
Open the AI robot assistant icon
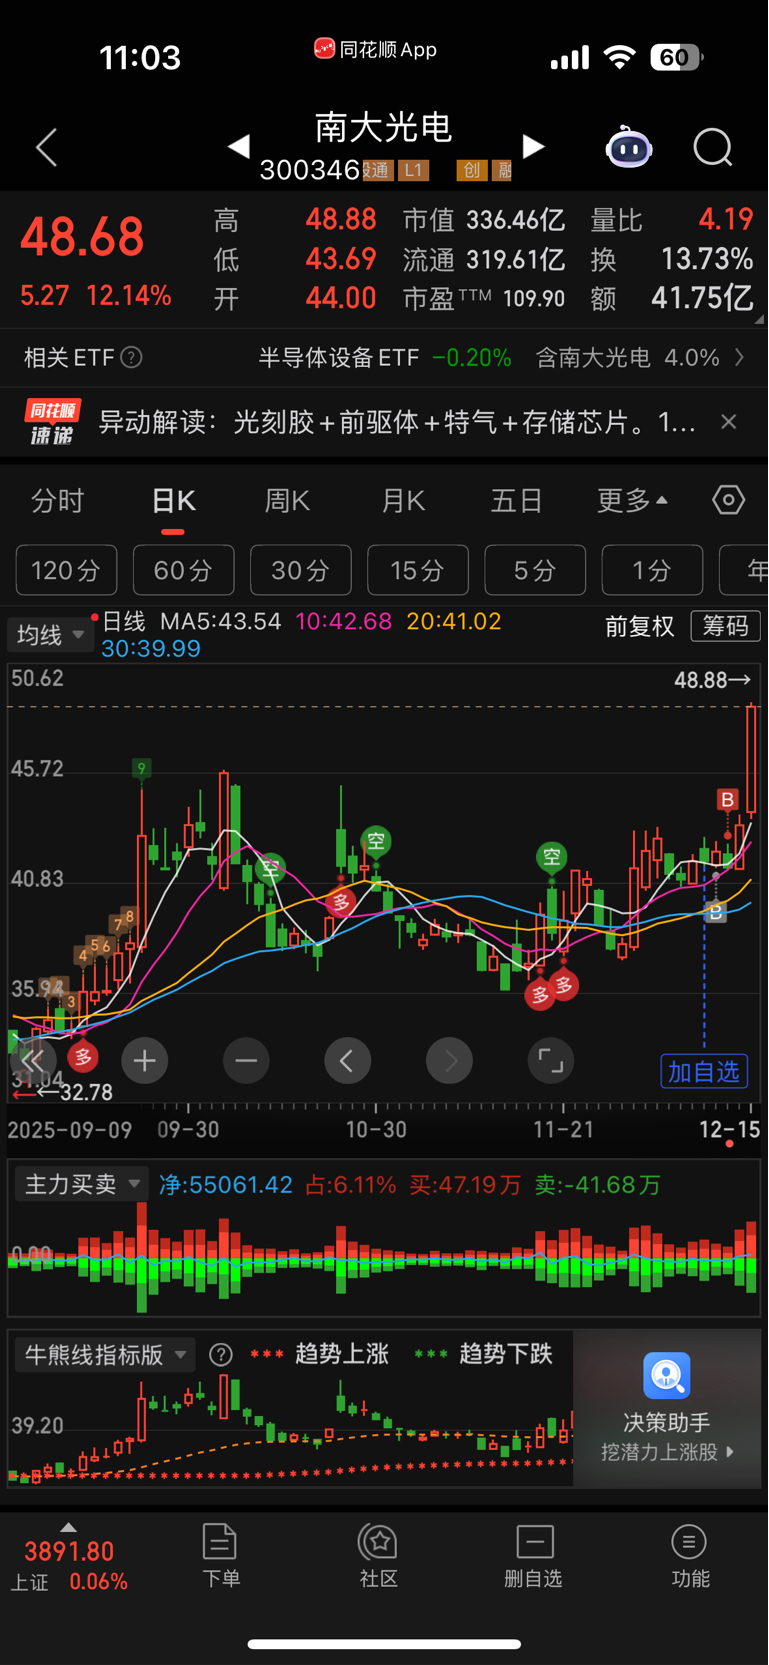pyautogui.click(x=629, y=148)
